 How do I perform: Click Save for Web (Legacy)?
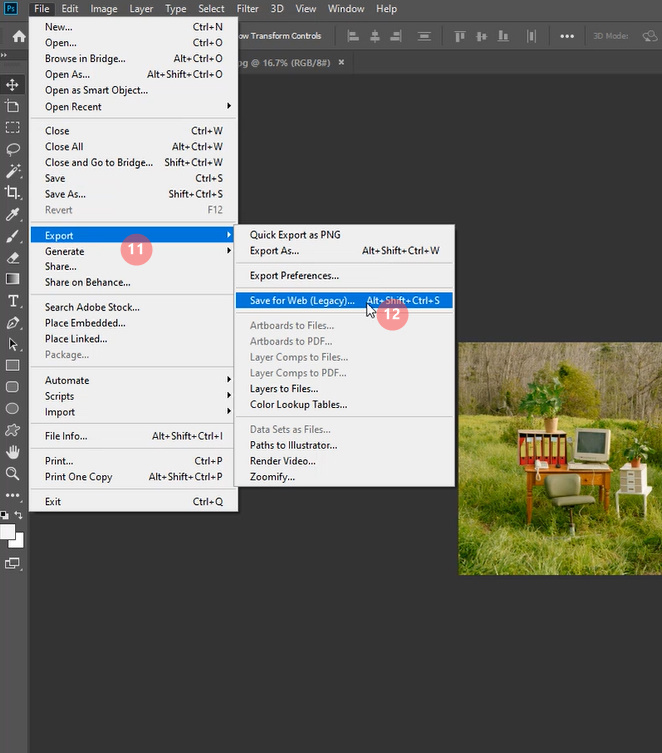[x=302, y=300]
